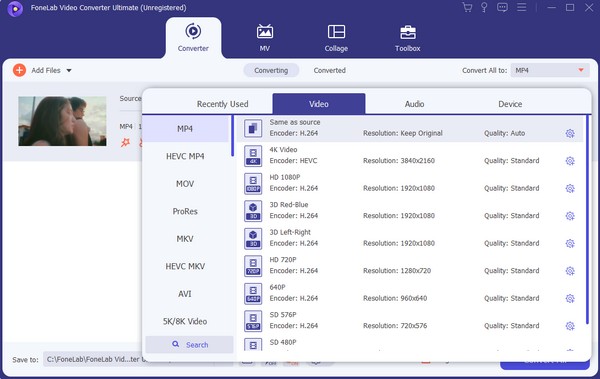The width and height of the screenshot is (600, 379).
Task: Show the Converting list
Action: 271,70
